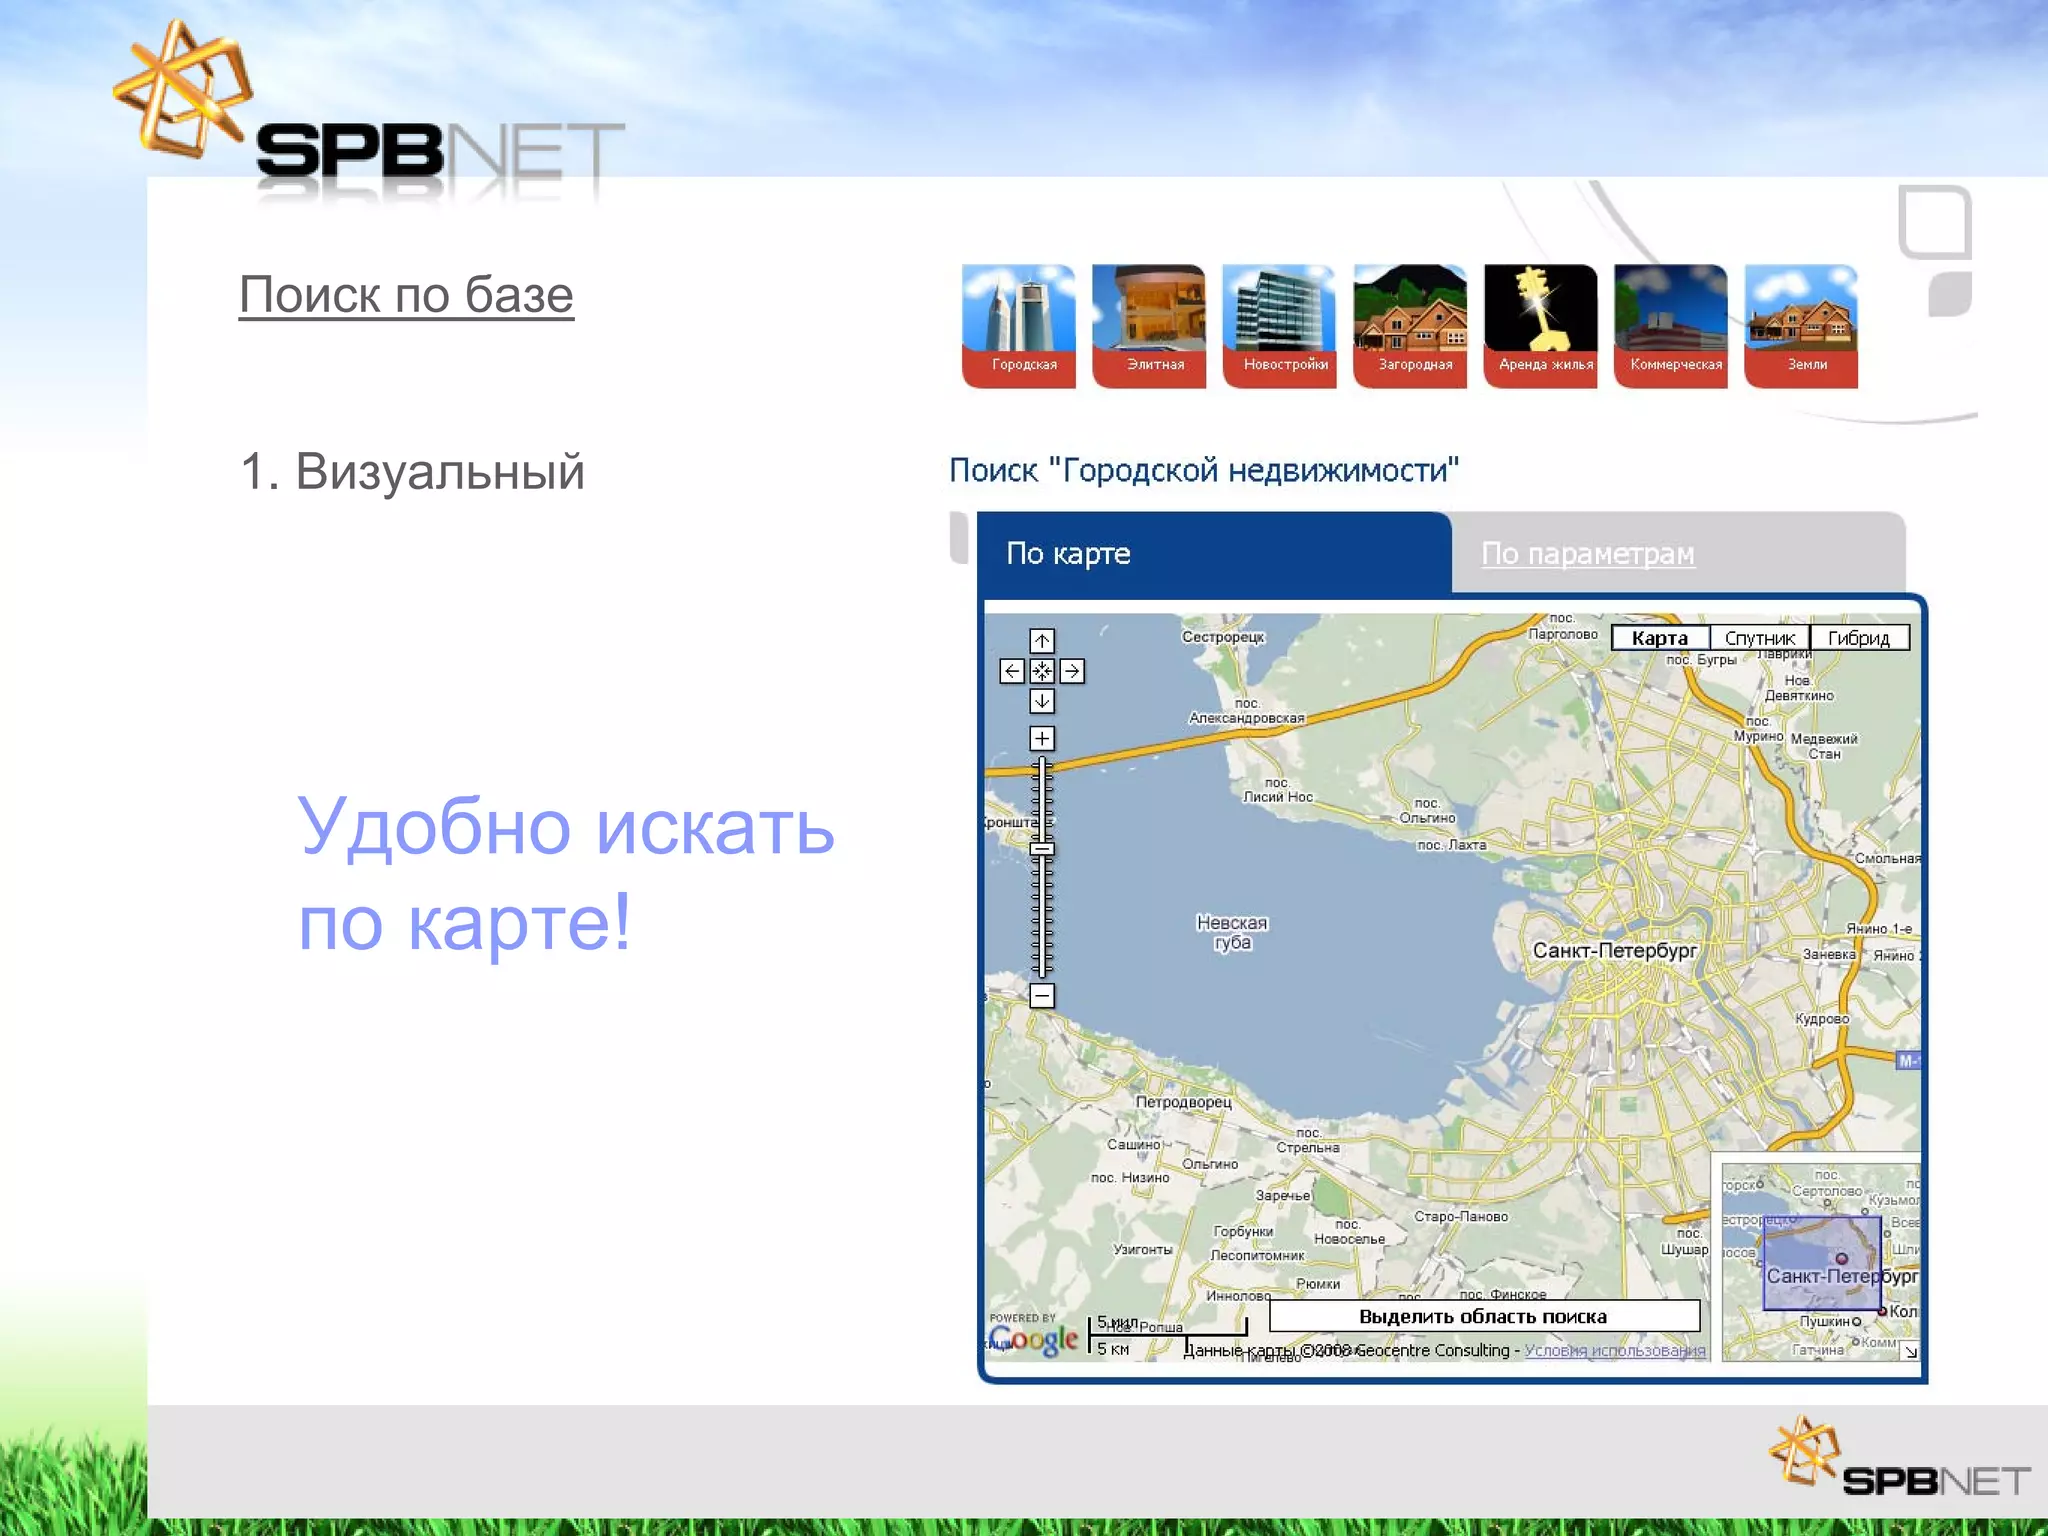Select Спутник satellite view
The image size is (2048, 1536).
(1760, 638)
